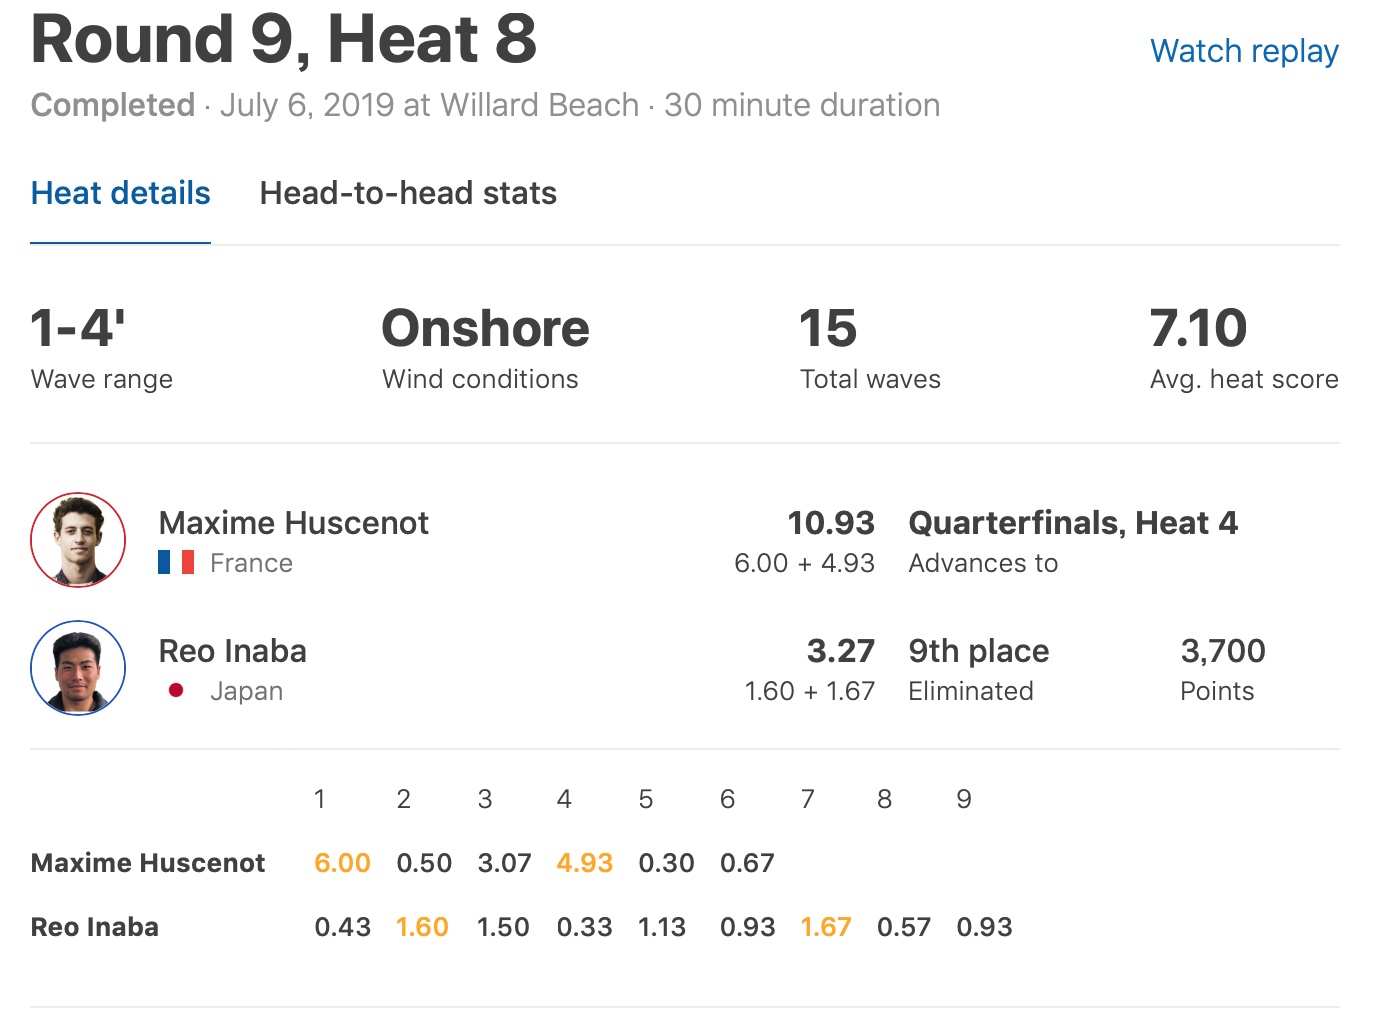Open Reo Inaba's profile photo
The width and height of the screenshot is (1380, 1016).
click(78, 668)
